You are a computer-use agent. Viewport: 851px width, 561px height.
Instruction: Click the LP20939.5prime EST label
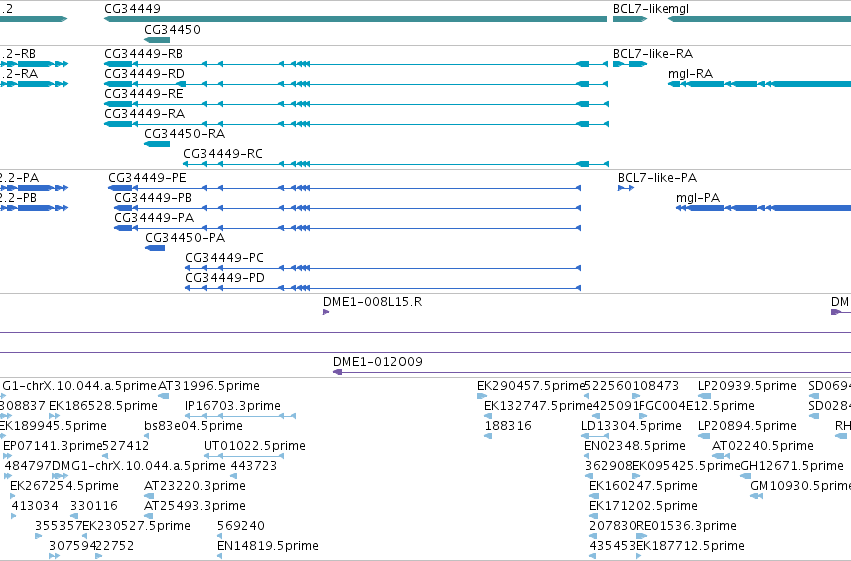click(747, 386)
